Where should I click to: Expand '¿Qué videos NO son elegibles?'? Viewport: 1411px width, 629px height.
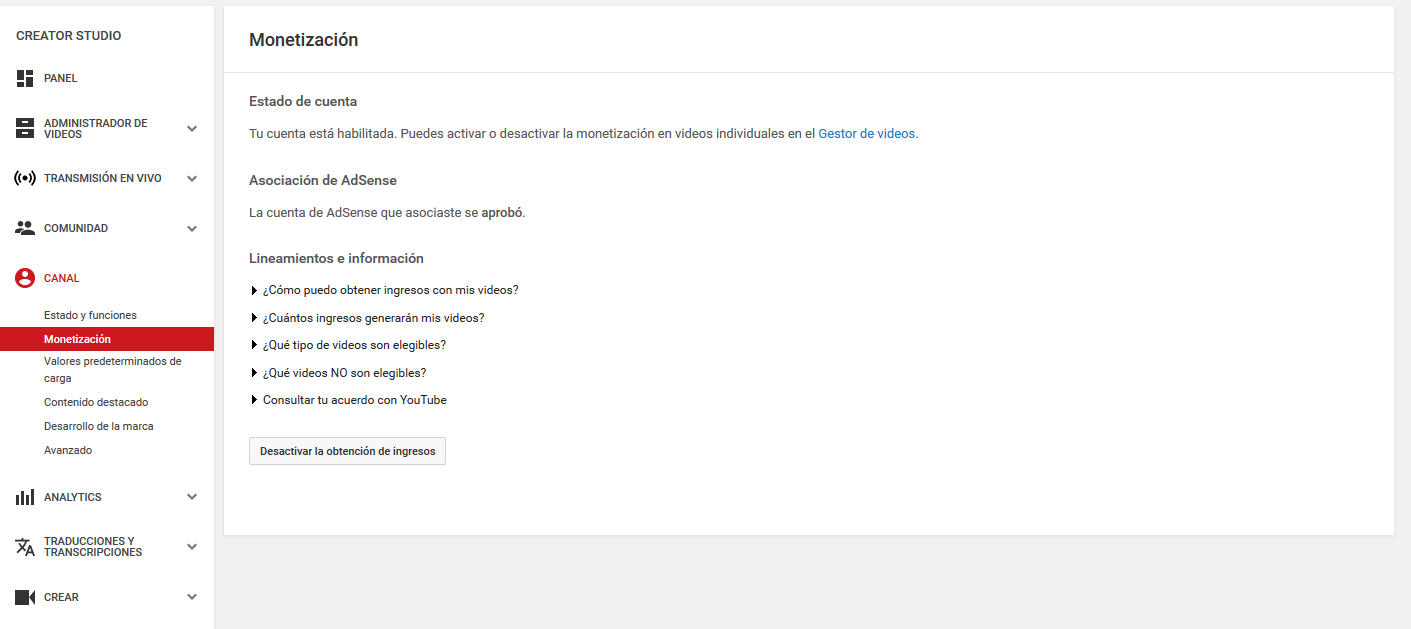pyautogui.click(x=338, y=373)
